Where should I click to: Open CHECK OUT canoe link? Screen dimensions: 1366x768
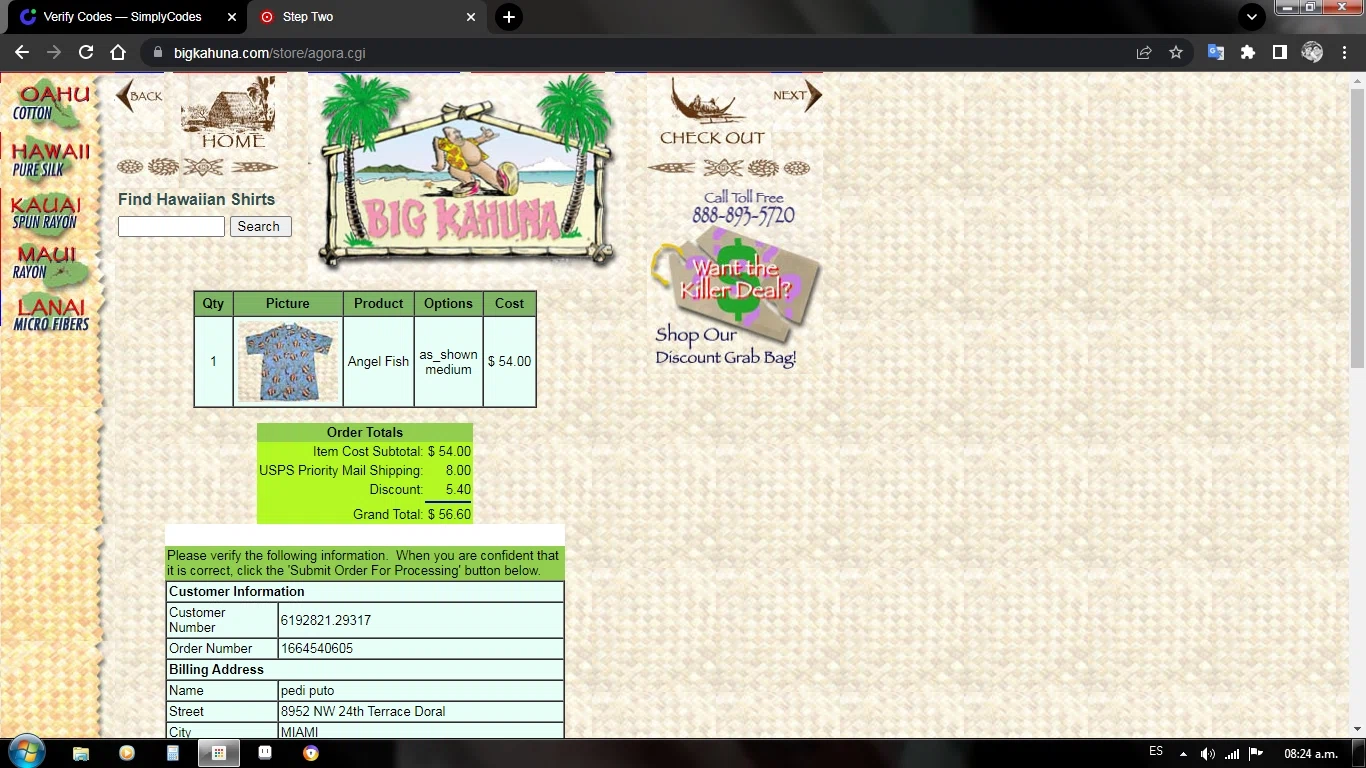712,114
